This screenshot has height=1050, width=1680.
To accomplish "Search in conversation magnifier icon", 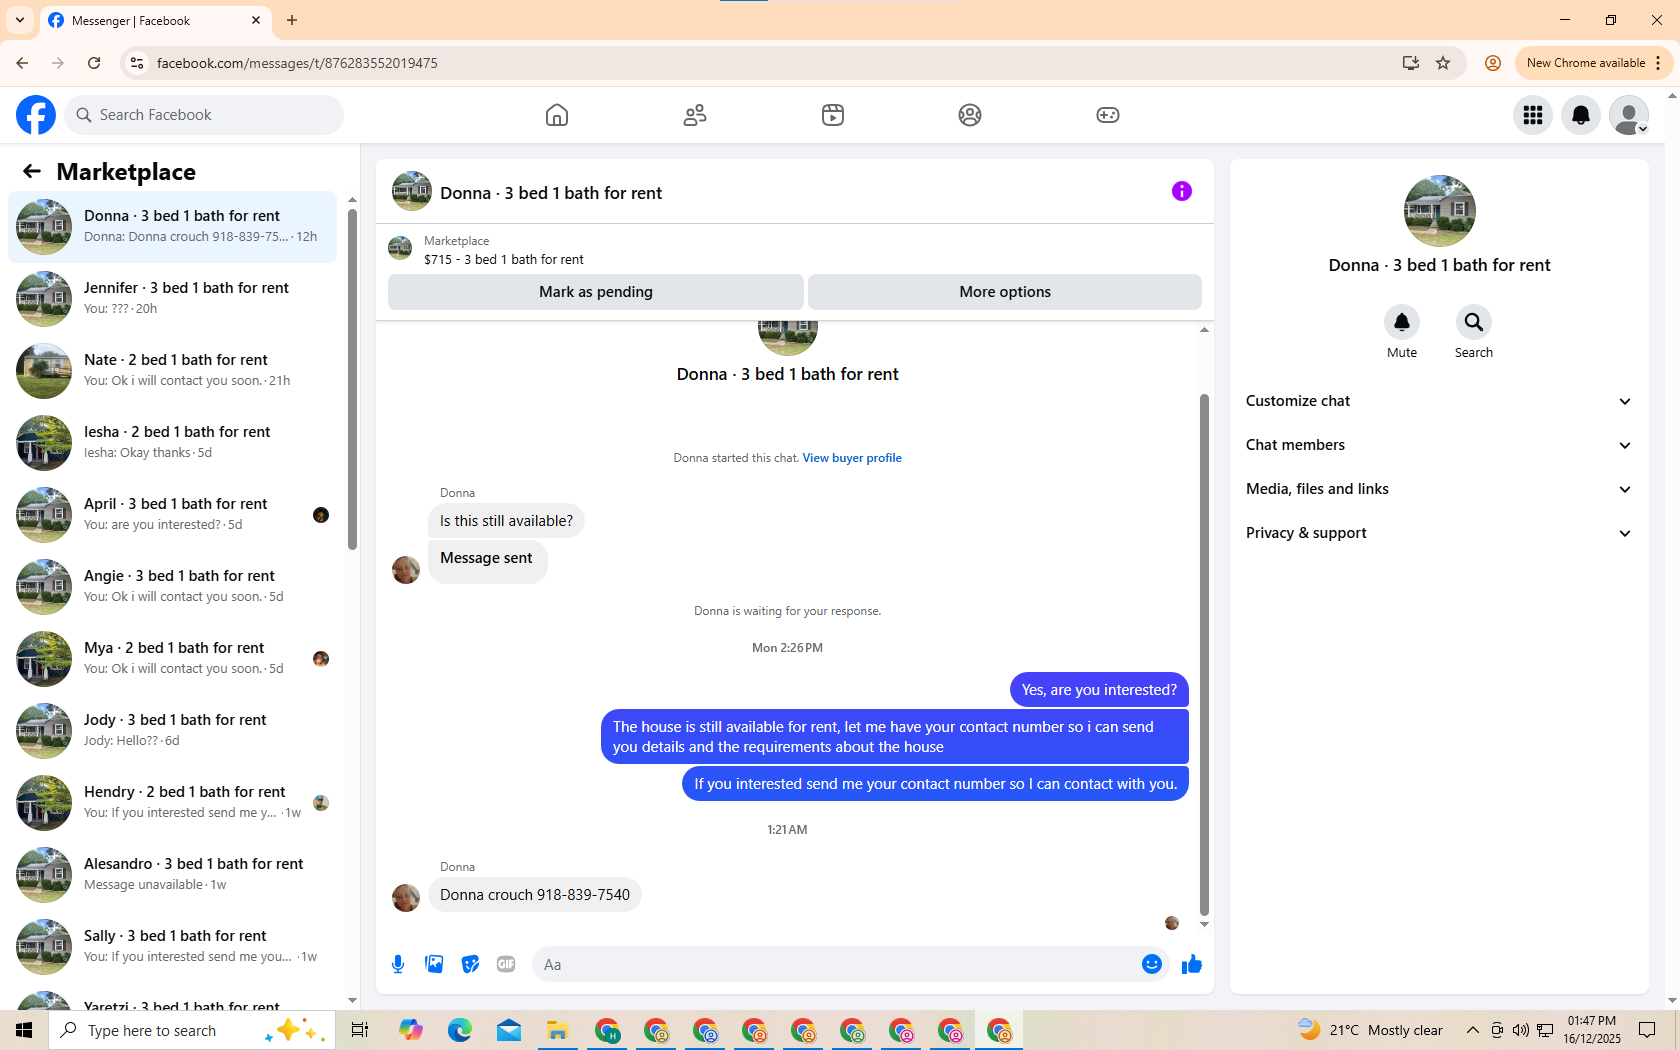I will pyautogui.click(x=1474, y=322).
